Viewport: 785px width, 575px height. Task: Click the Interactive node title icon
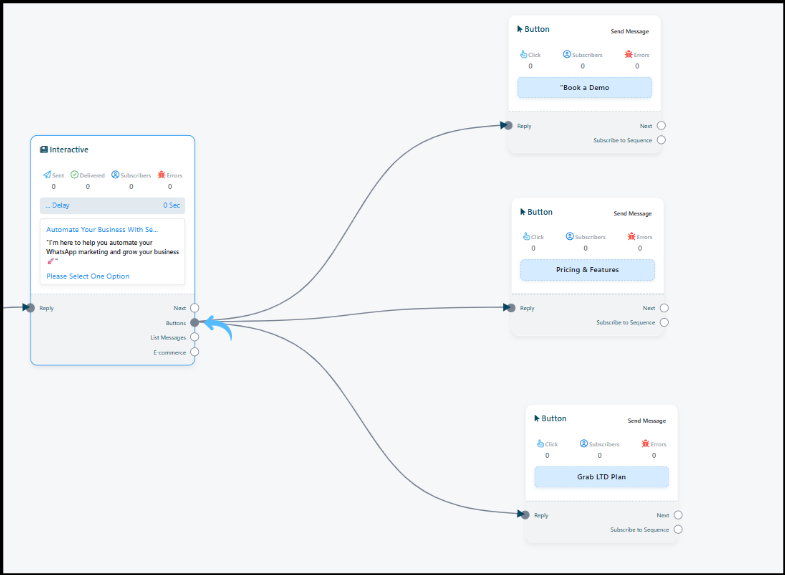[44, 149]
